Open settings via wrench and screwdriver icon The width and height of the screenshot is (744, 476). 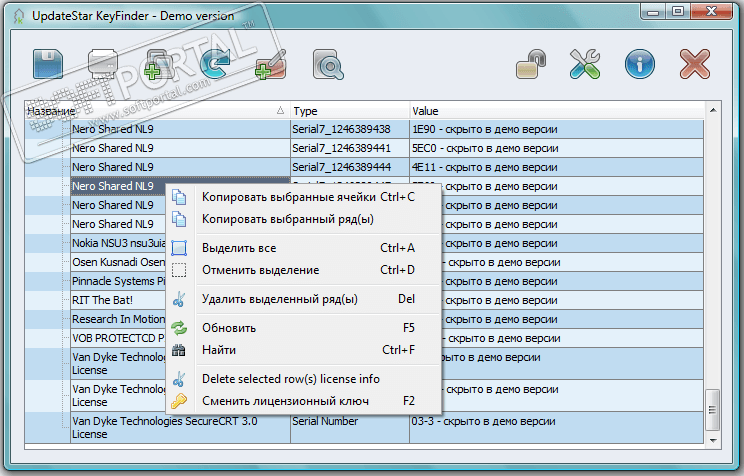tap(585, 66)
